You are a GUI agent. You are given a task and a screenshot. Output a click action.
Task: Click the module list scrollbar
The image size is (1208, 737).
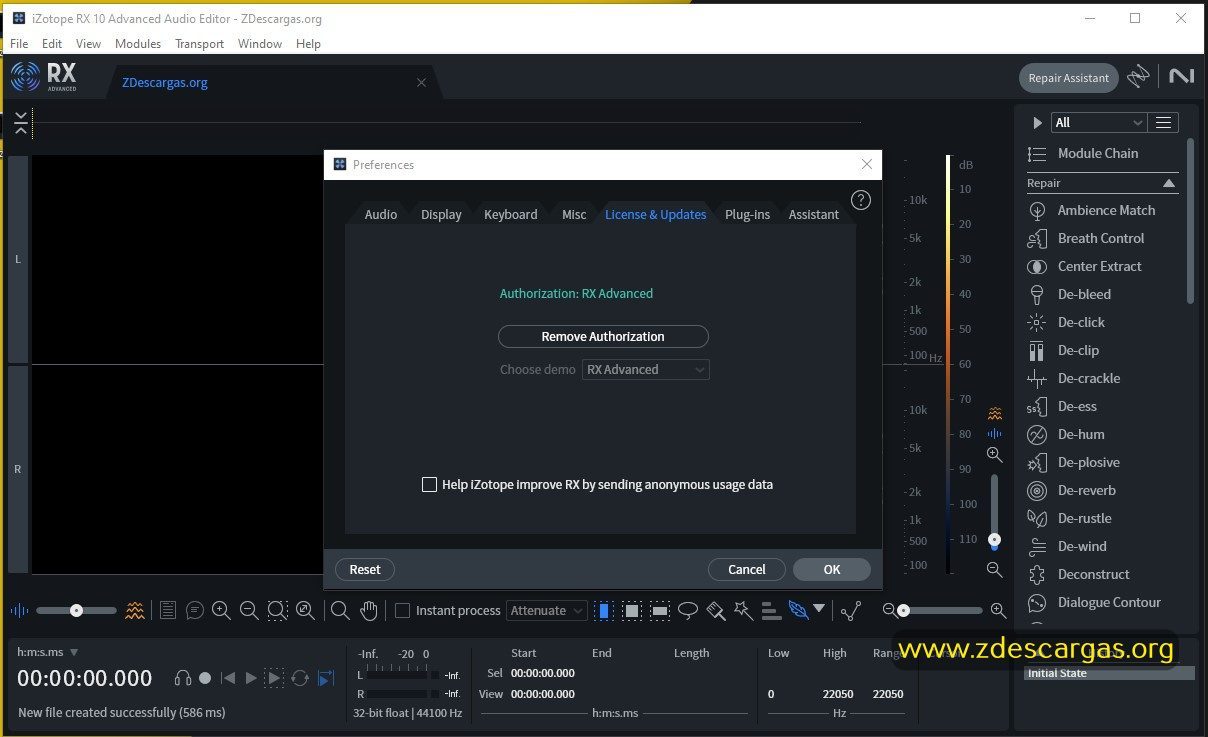tap(1190, 220)
